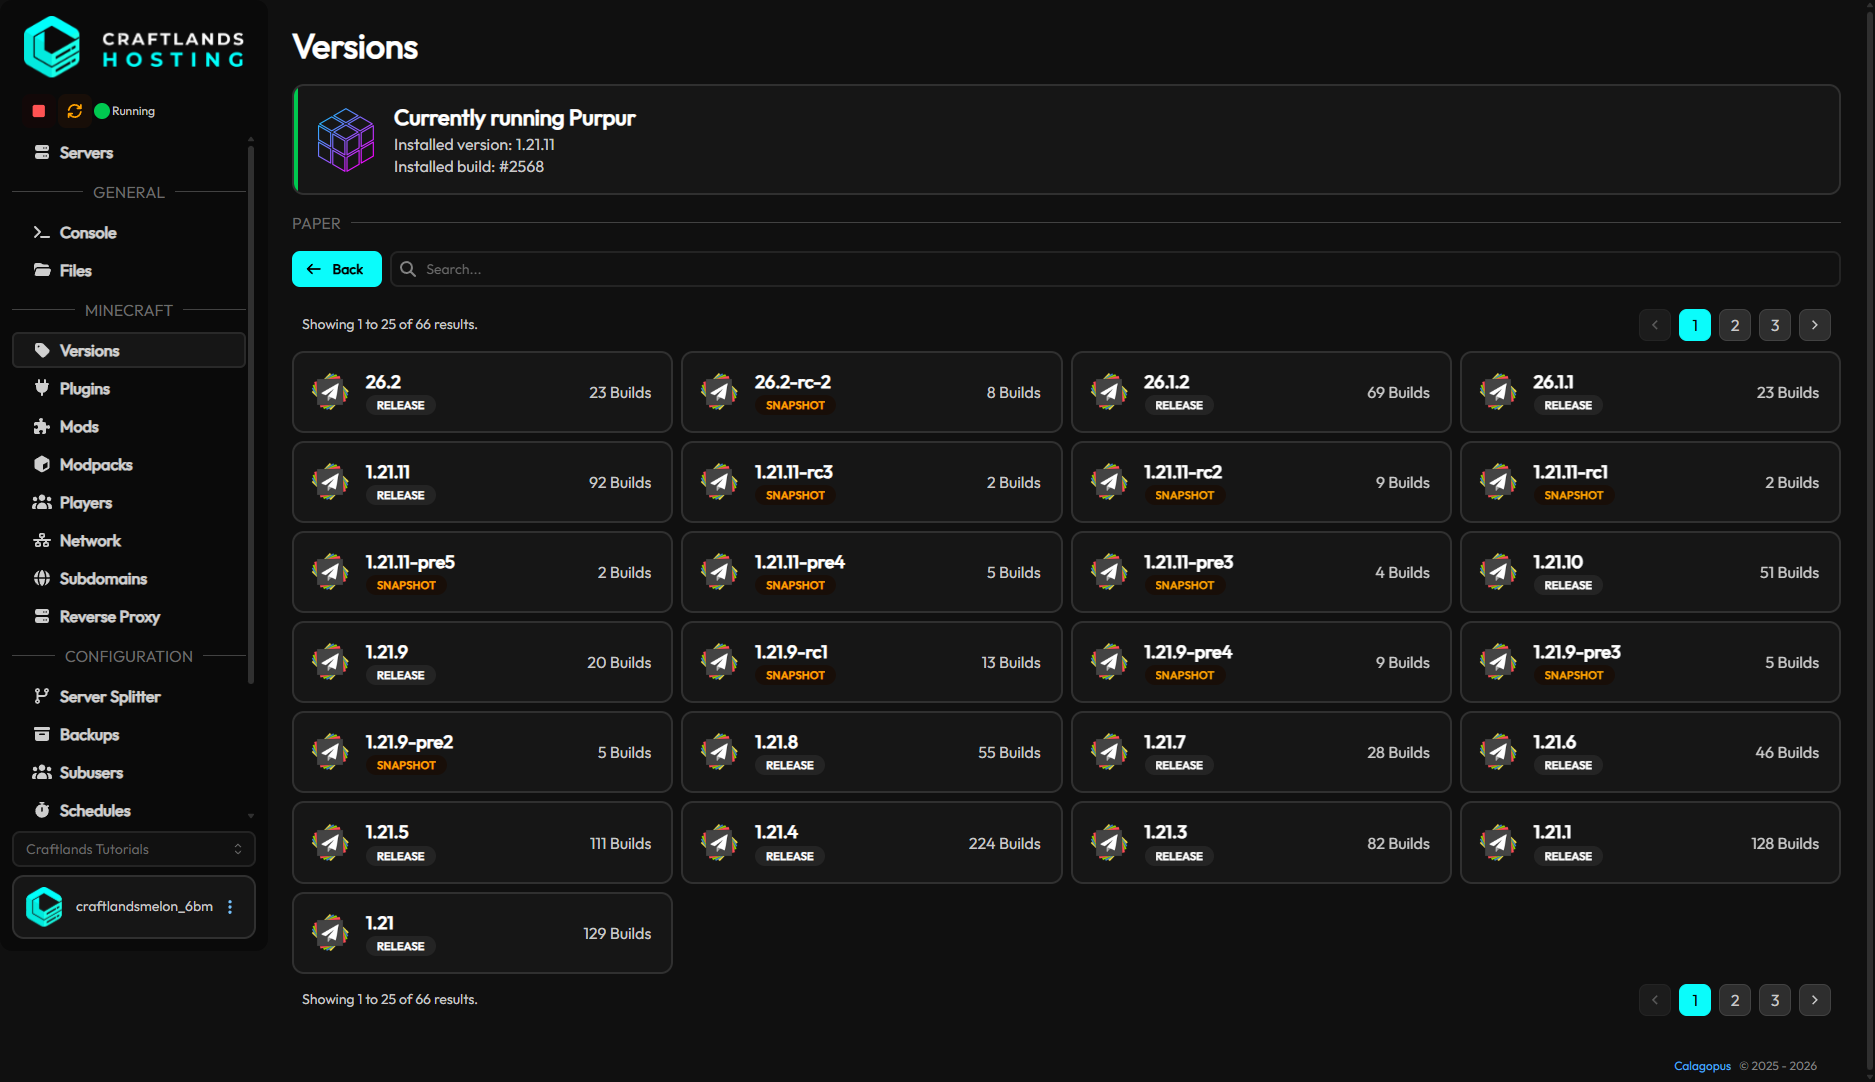Click the Paper icon on 1.21.11-rc3 card
Viewport: 1875px width, 1082px height.
pos(719,482)
